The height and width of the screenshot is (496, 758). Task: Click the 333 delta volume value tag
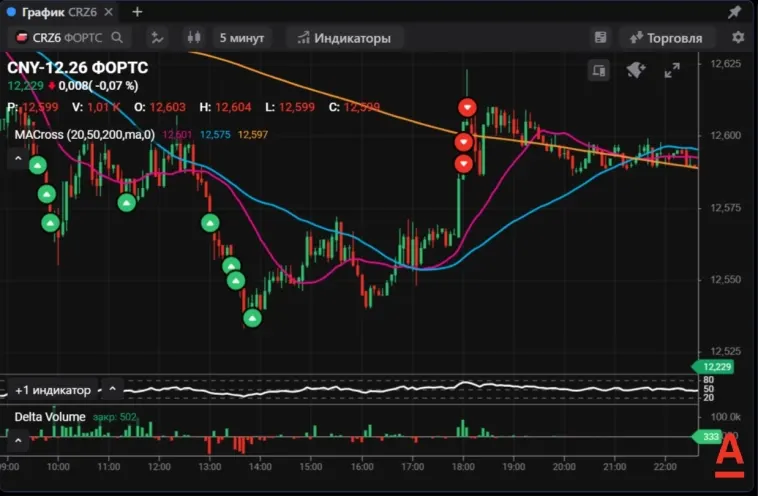pyautogui.click(x=709, y=437)
